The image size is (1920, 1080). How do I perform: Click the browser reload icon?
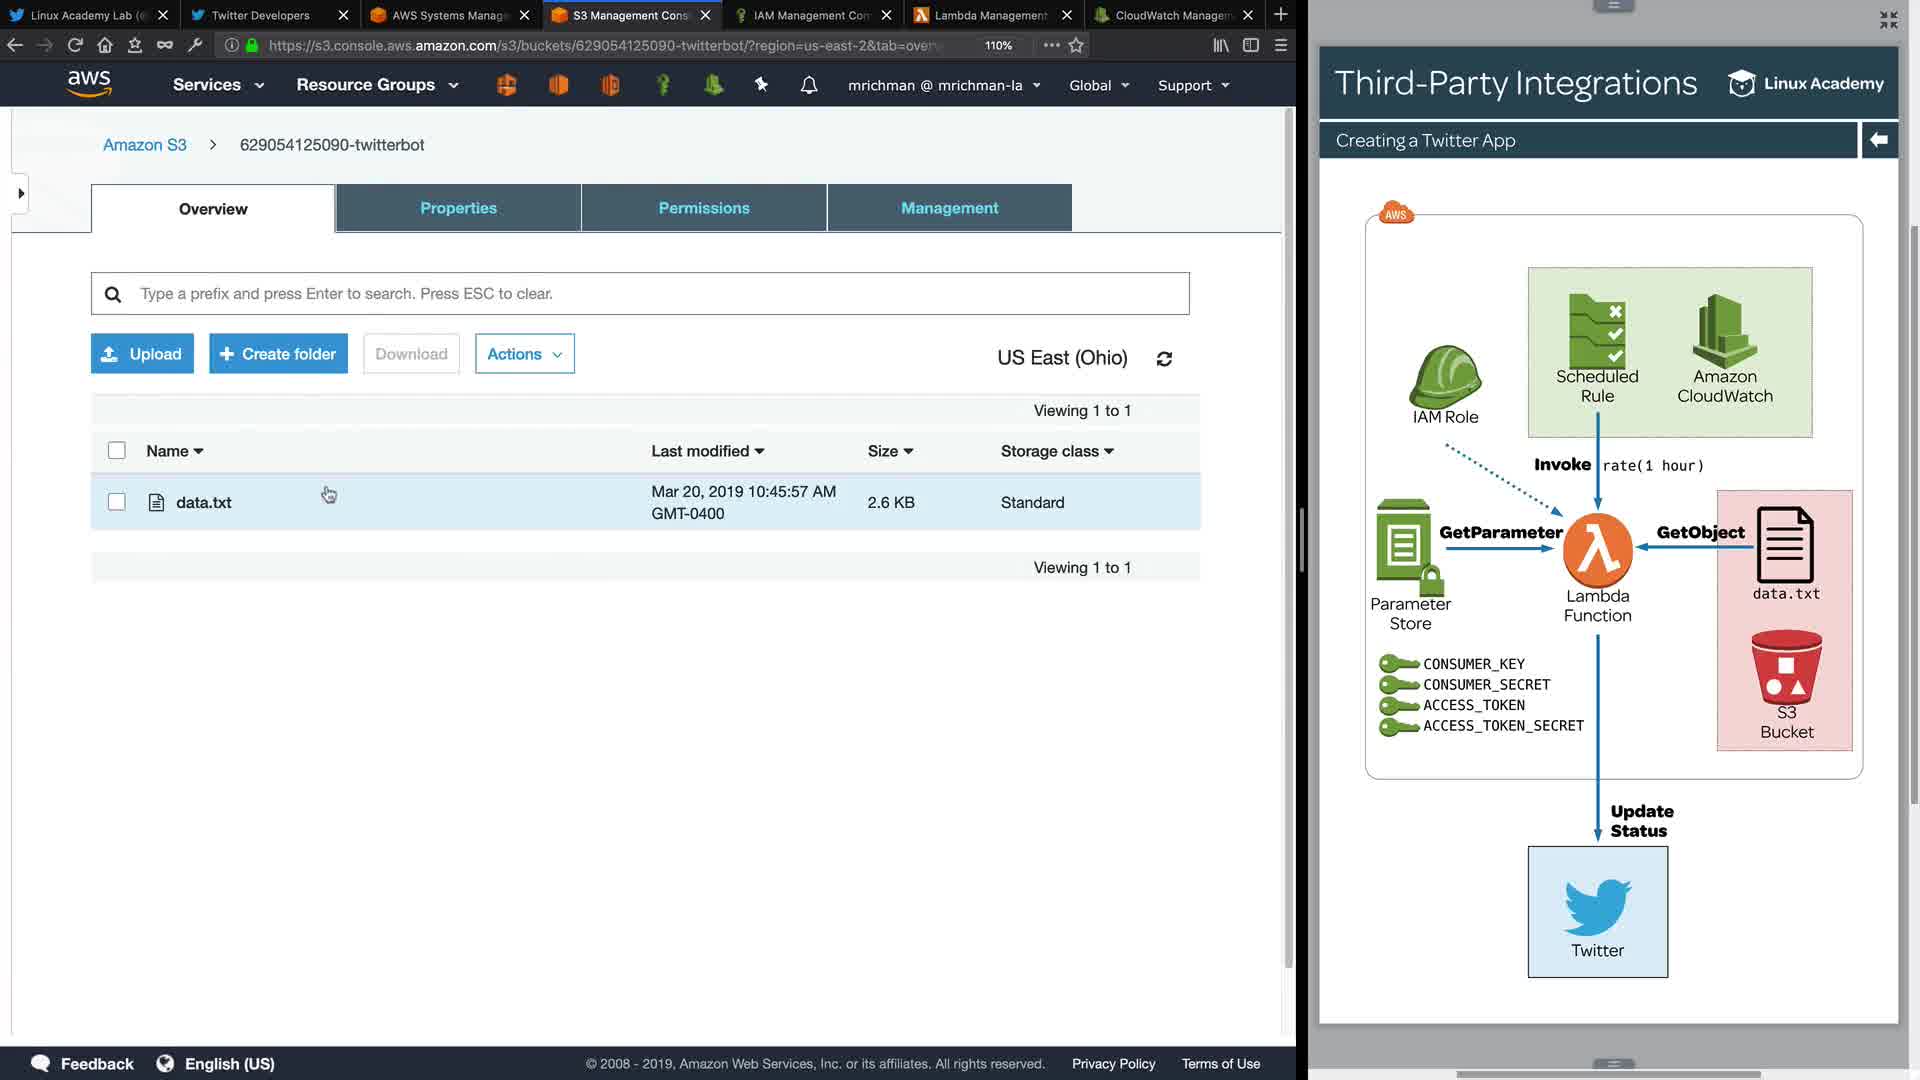pyautogui.click(x=75, y=45)
